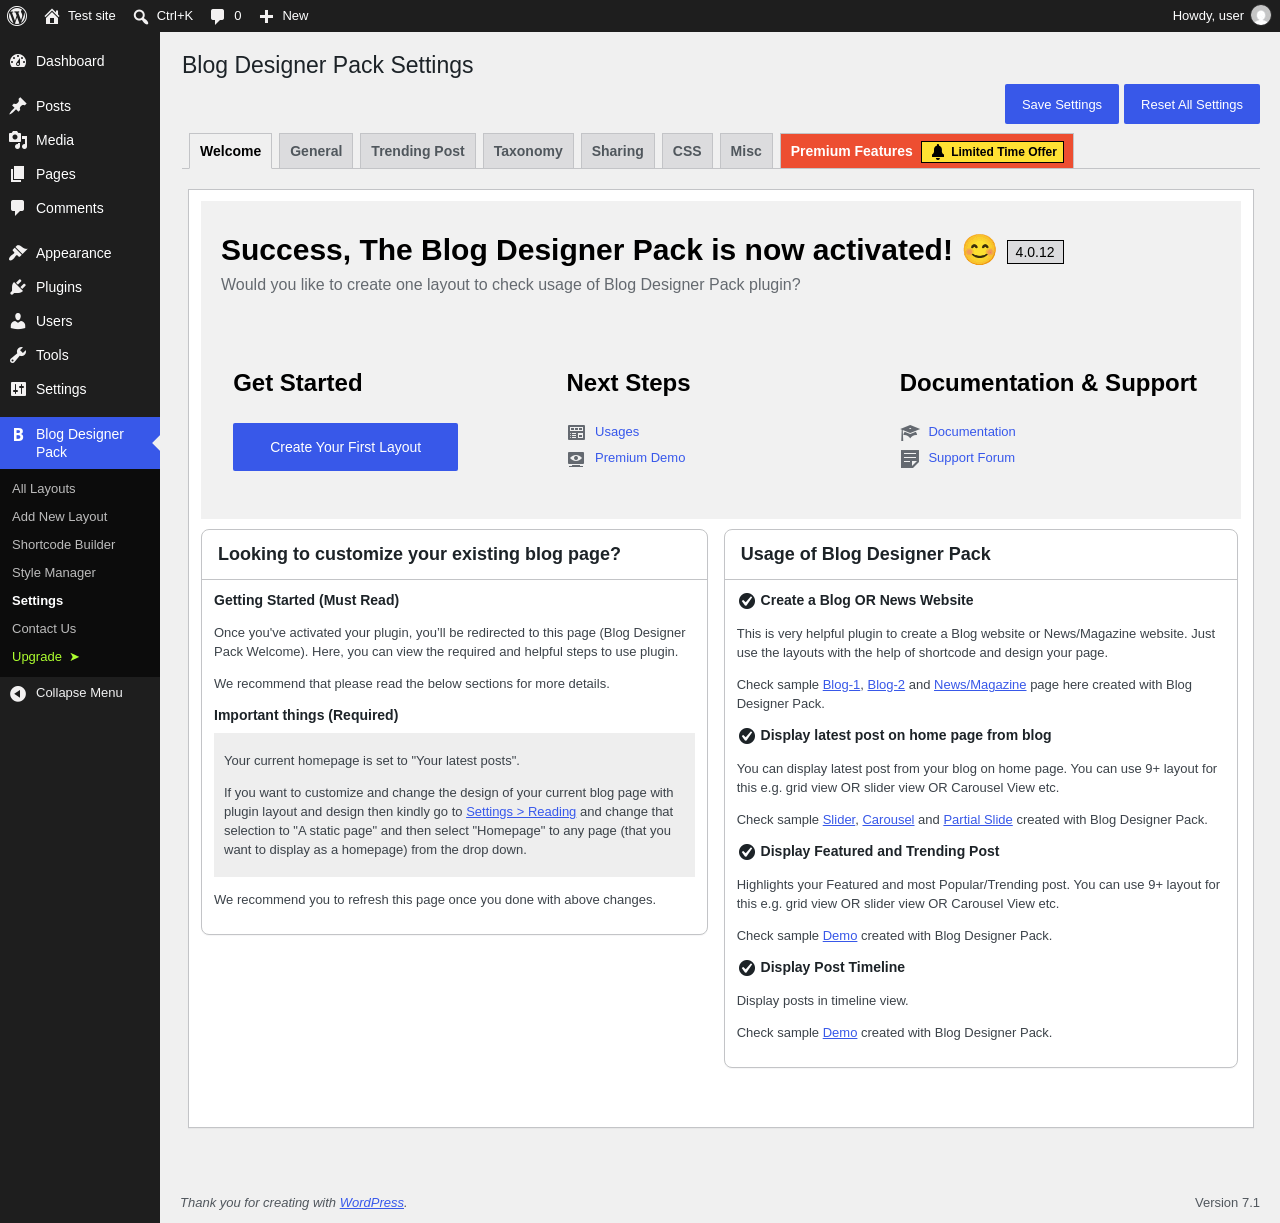Open the Upgrade submenu item
The width and height of the screenshot is (1280, 1223).
80,657
